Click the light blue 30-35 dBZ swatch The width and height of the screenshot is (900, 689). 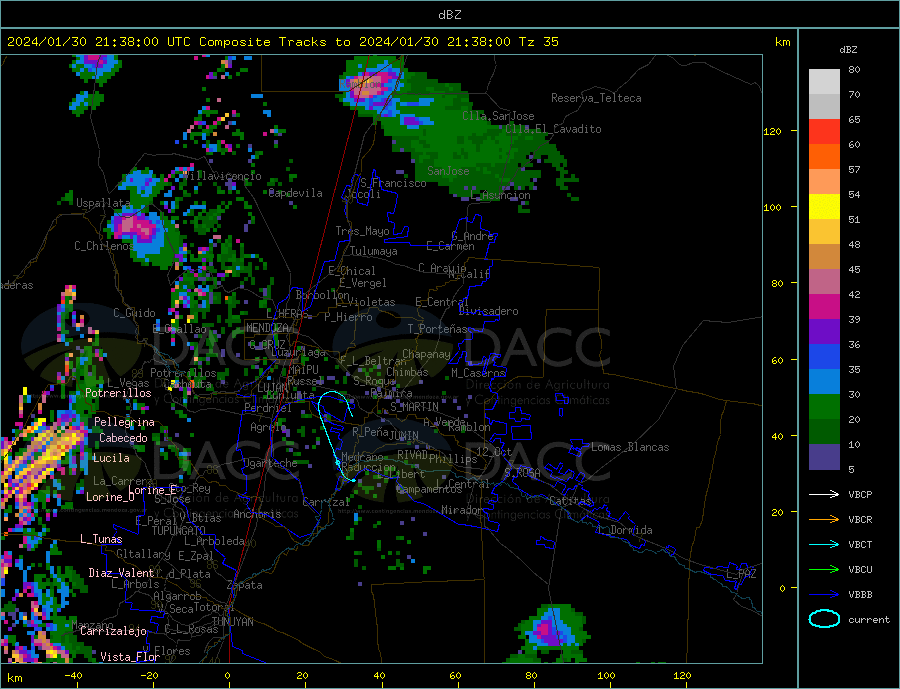click(x=824, y=382)
